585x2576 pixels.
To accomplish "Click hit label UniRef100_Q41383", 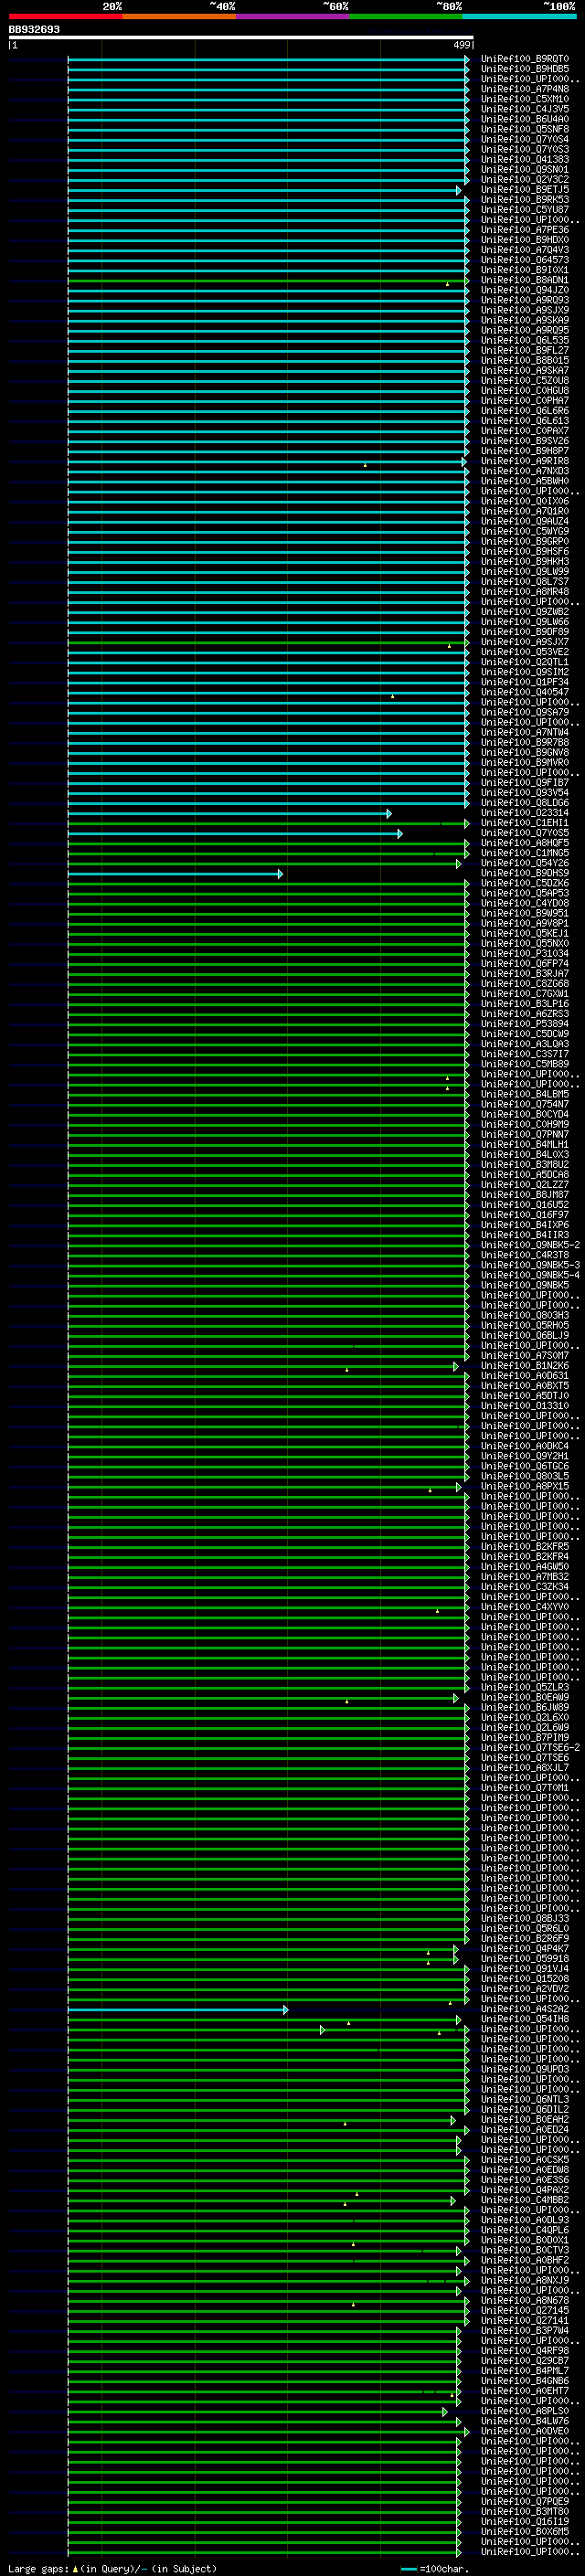I will 524,160.
